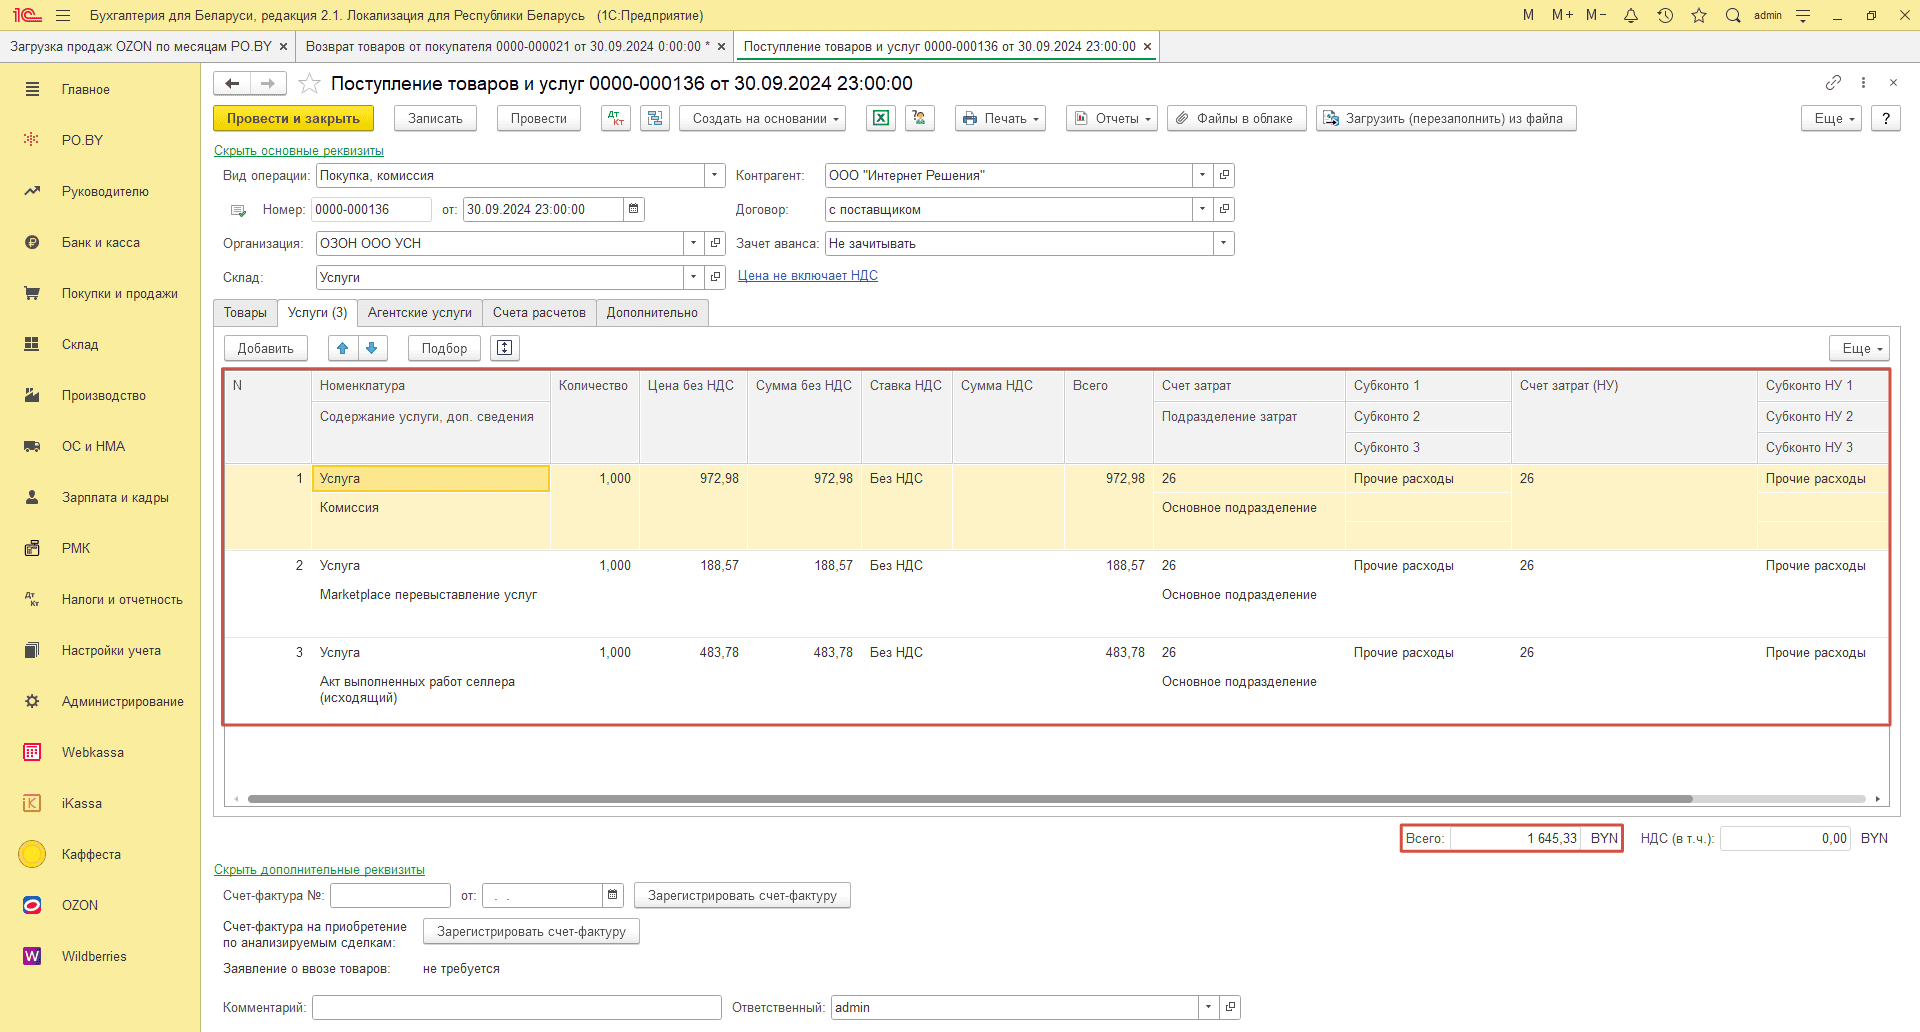
Task: Switch to Агентские услуги tab
Action: click(420, 312)
